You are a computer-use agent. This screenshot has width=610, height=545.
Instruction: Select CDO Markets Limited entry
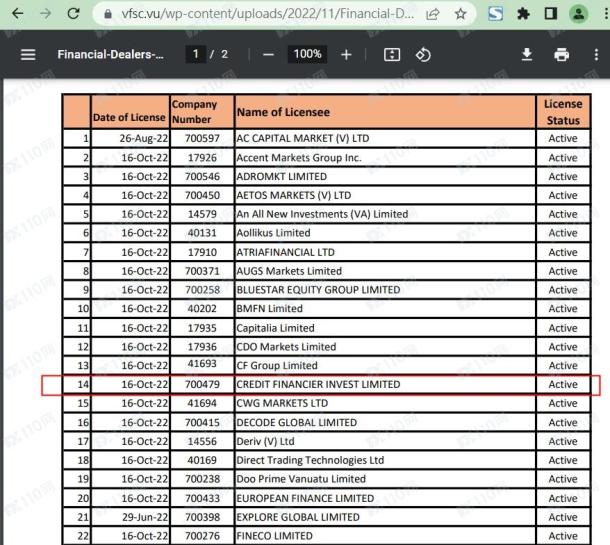[x=286, y=347]
